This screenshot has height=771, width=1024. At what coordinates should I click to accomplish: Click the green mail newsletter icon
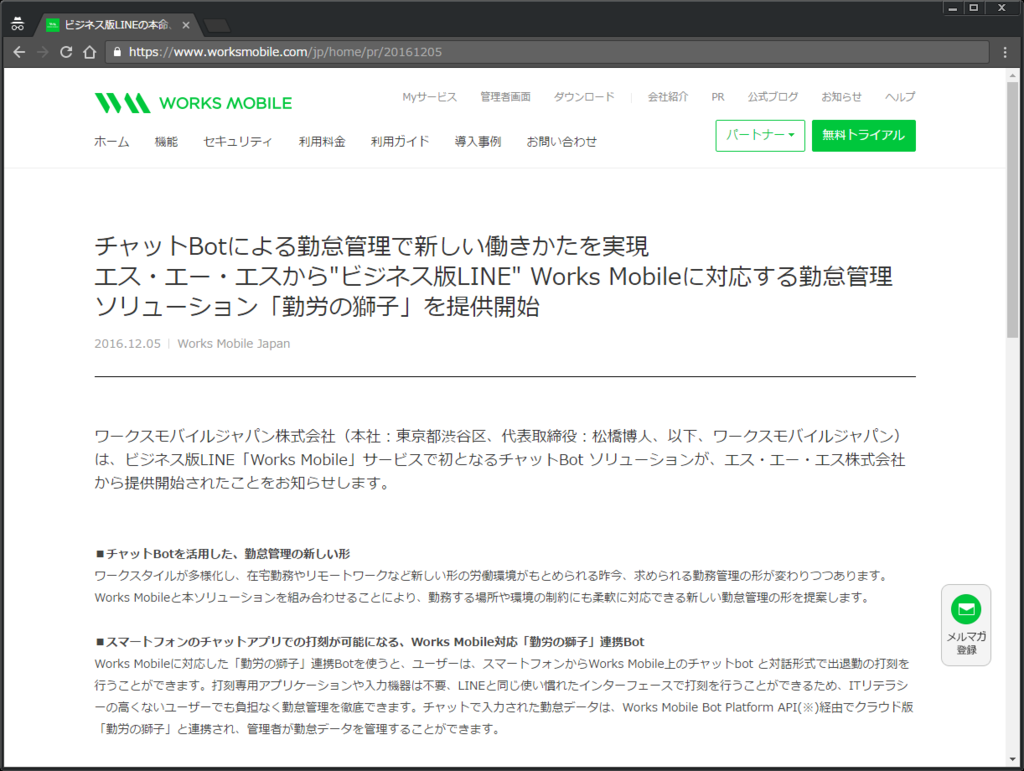(966, 609)
